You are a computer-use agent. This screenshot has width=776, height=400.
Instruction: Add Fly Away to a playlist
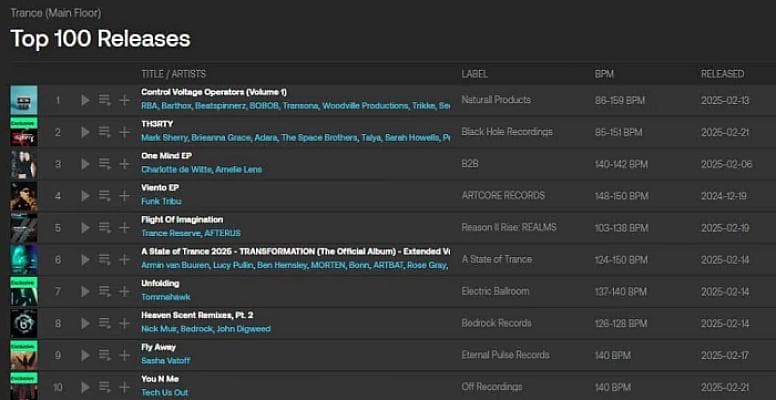click(x=124, y=355)
